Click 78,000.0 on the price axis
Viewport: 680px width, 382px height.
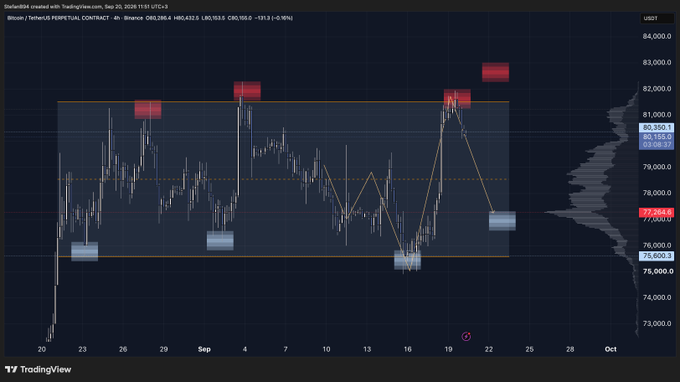(x=657, y=193)
